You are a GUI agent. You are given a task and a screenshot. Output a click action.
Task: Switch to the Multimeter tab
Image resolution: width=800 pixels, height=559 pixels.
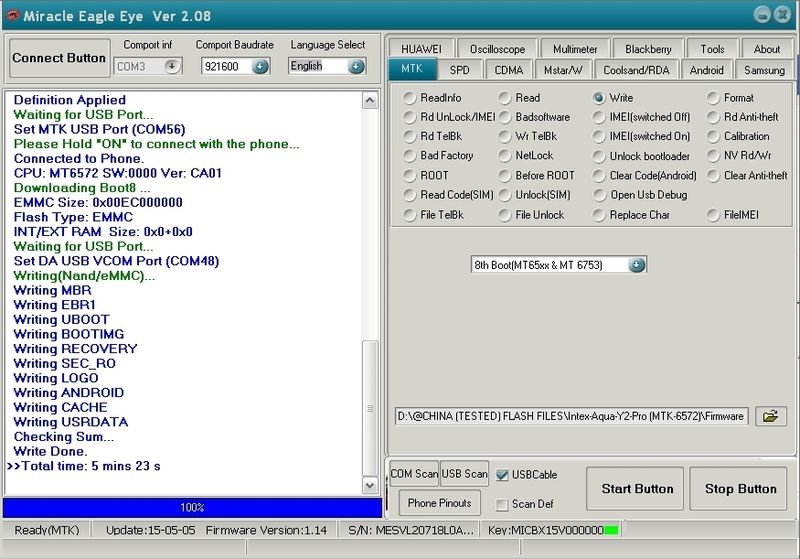[574, 49]
